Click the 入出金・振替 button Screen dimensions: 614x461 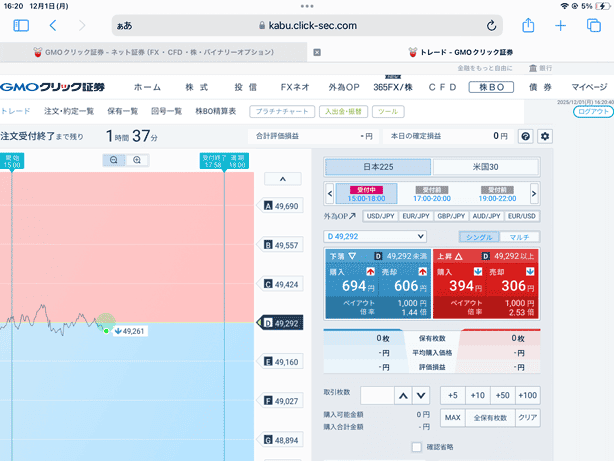coord(343,112)
